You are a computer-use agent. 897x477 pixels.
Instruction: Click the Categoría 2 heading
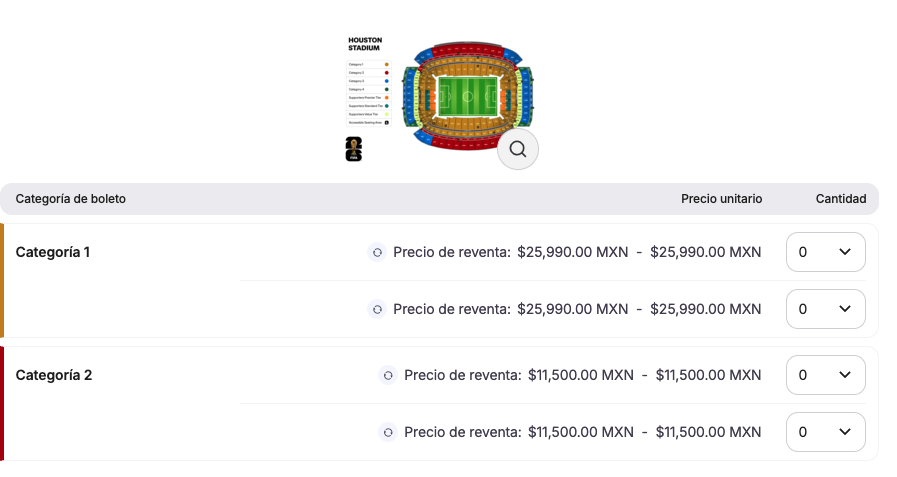tap(54, 375)
